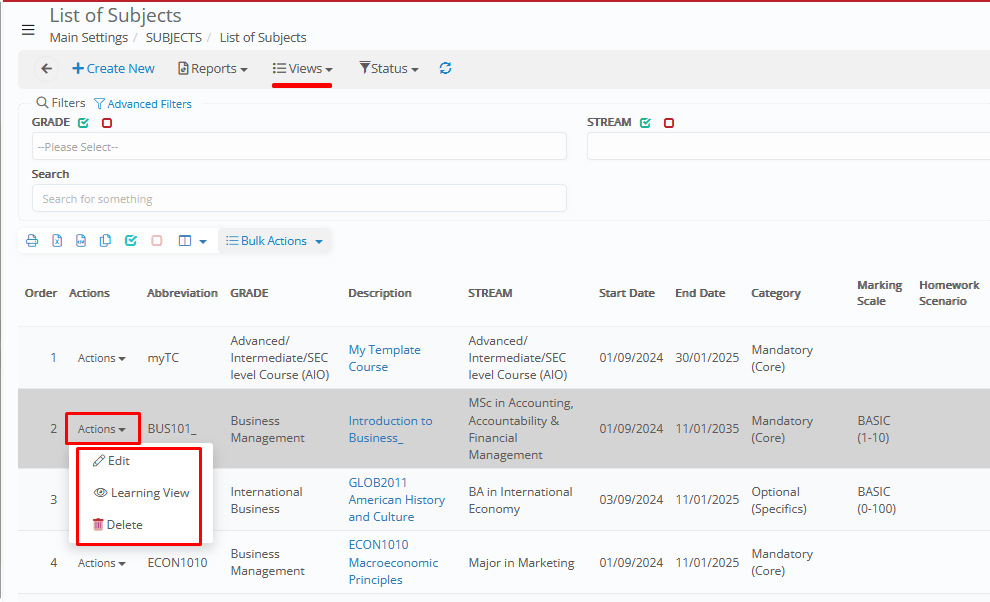This screenshot has width=990, height=602.
Task: Open the Bulk Actions dropdown
Action: (x=275, y=241)
